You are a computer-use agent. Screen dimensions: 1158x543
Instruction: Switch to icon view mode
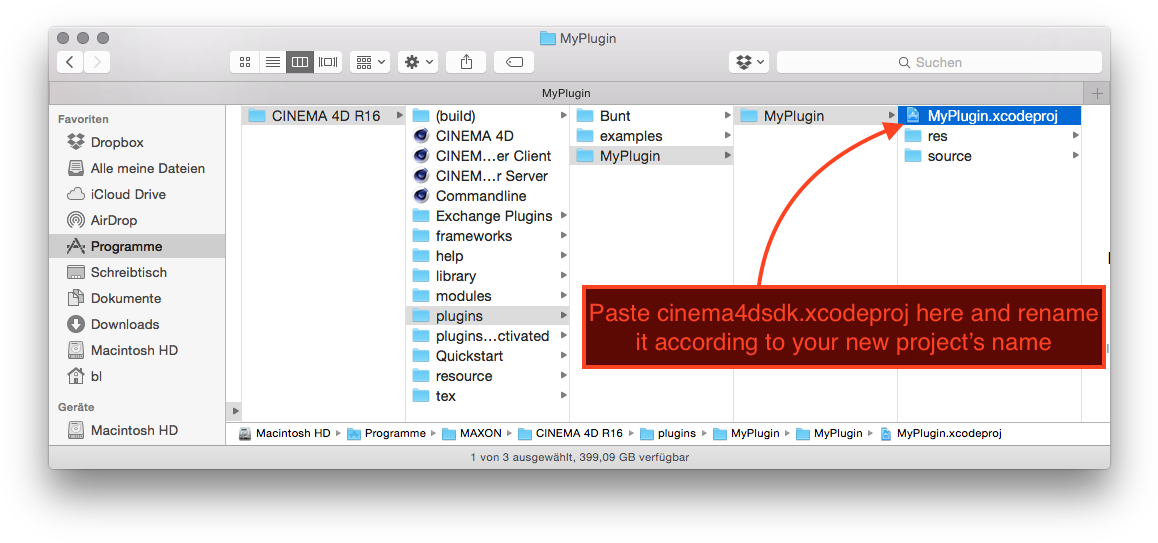tap(245, 62)
